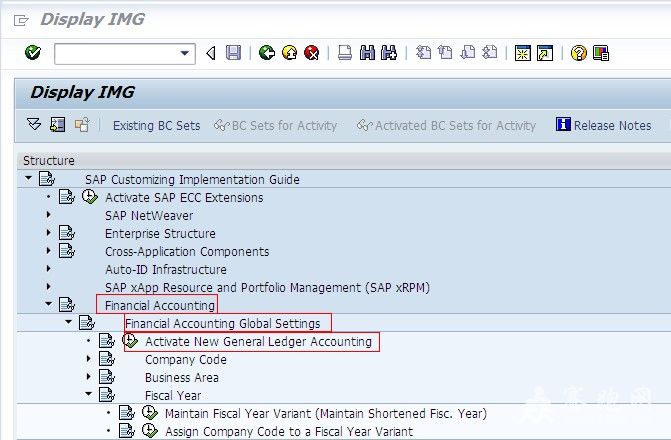Go to Next Page icon
Screen dimensions: 671x440
pyautogui.click(x=468, y=53)
